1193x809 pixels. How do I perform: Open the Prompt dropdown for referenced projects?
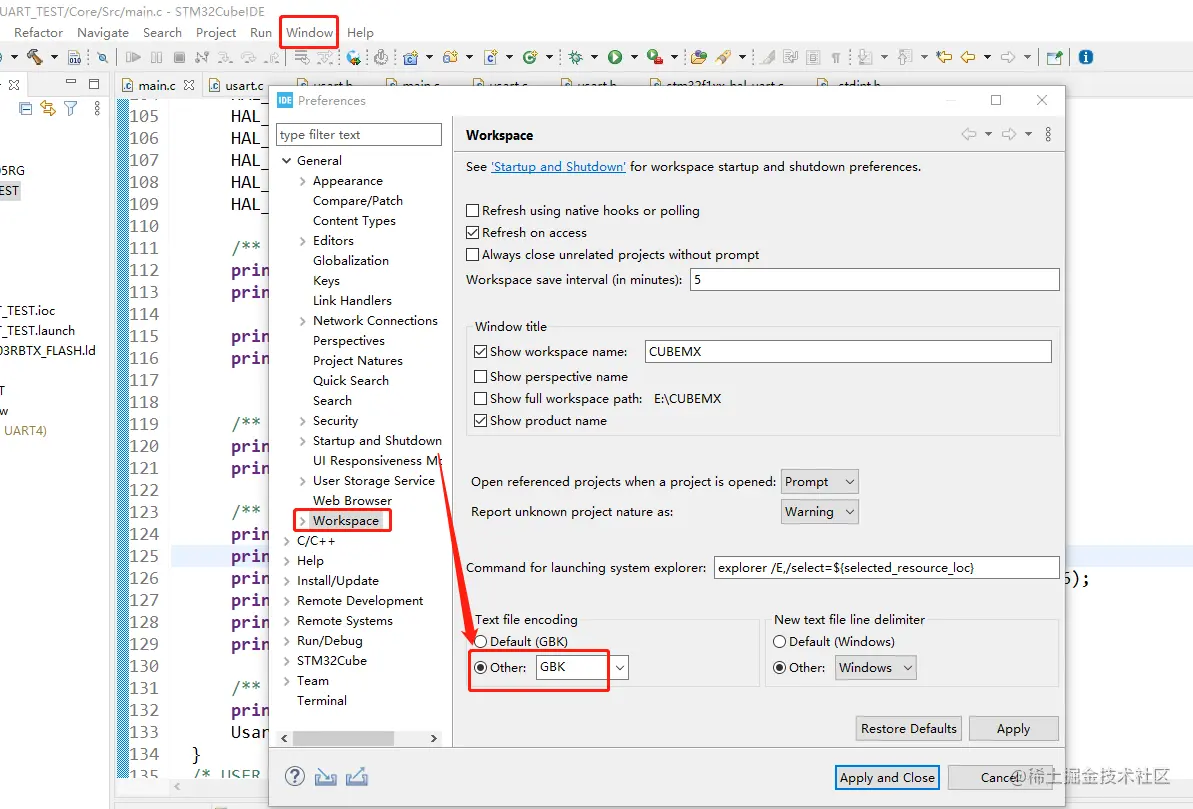[820, 482]
